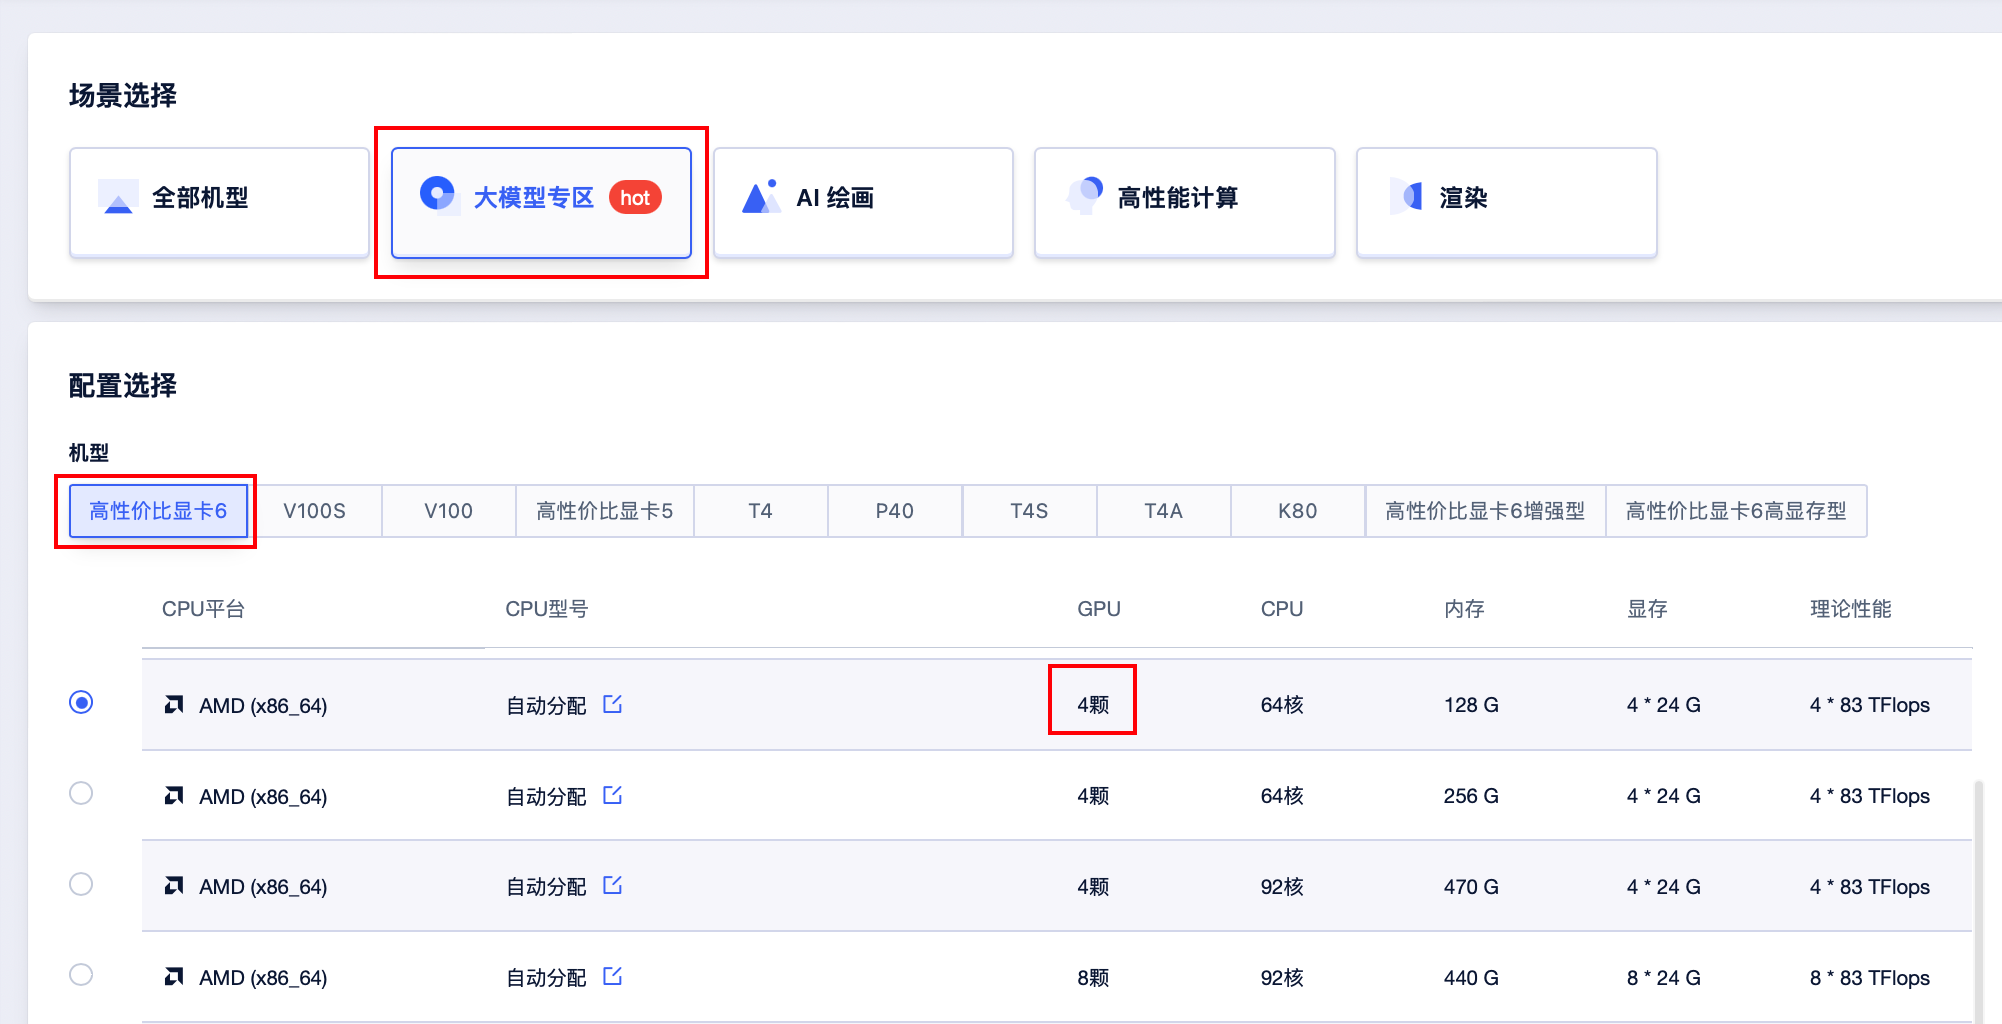
Task: Click the 渲染 scene icon
Action: point(1407,197)
